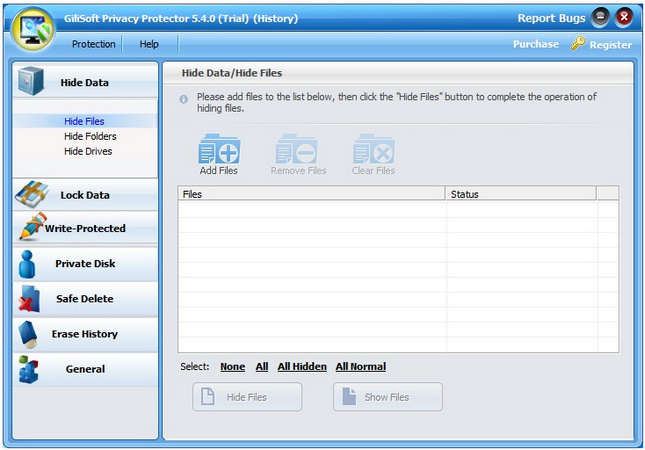Viewport: 645px width, 450px height.
Task: Open the Erase History section
Action: [85, 334]
